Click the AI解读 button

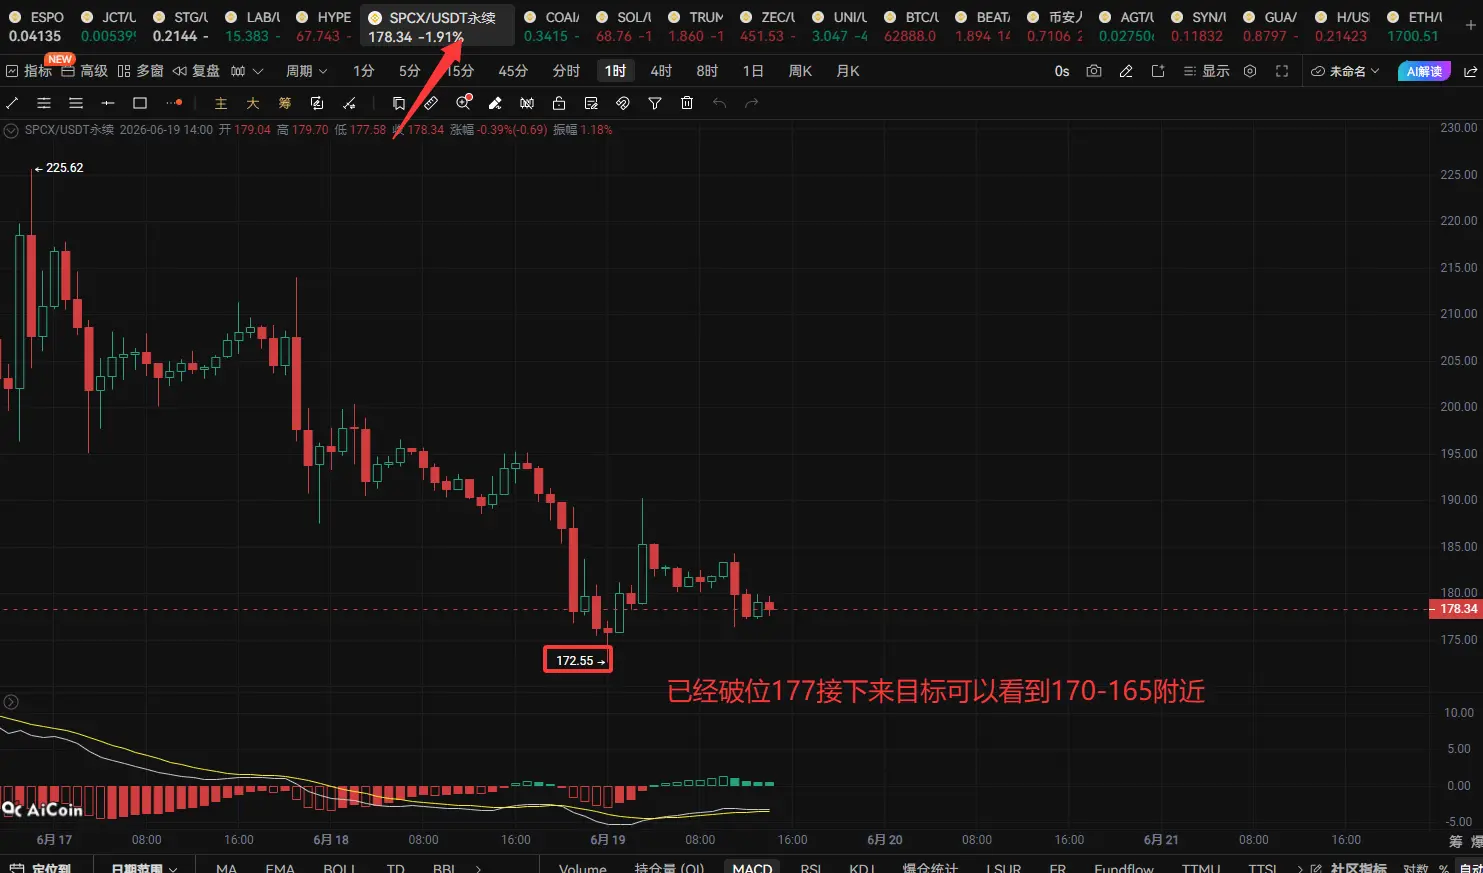click(x=1424, y=71)
